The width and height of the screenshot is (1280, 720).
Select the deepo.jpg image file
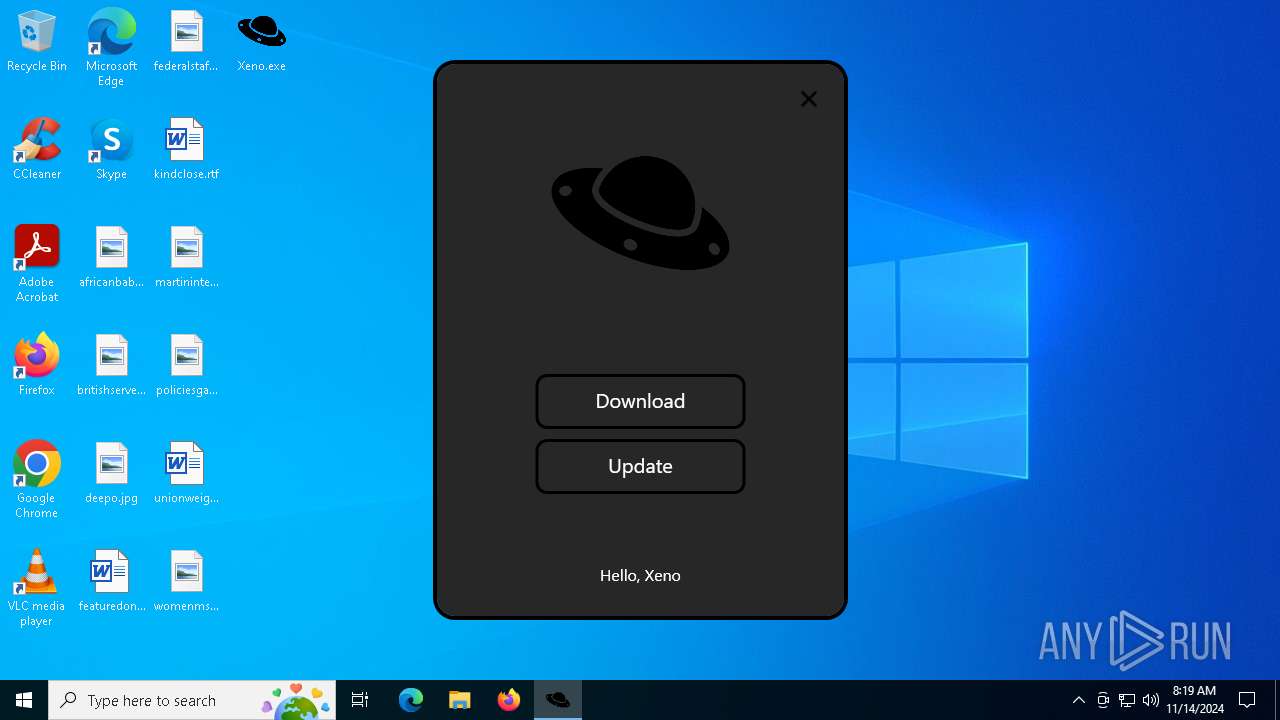(111, 474)
